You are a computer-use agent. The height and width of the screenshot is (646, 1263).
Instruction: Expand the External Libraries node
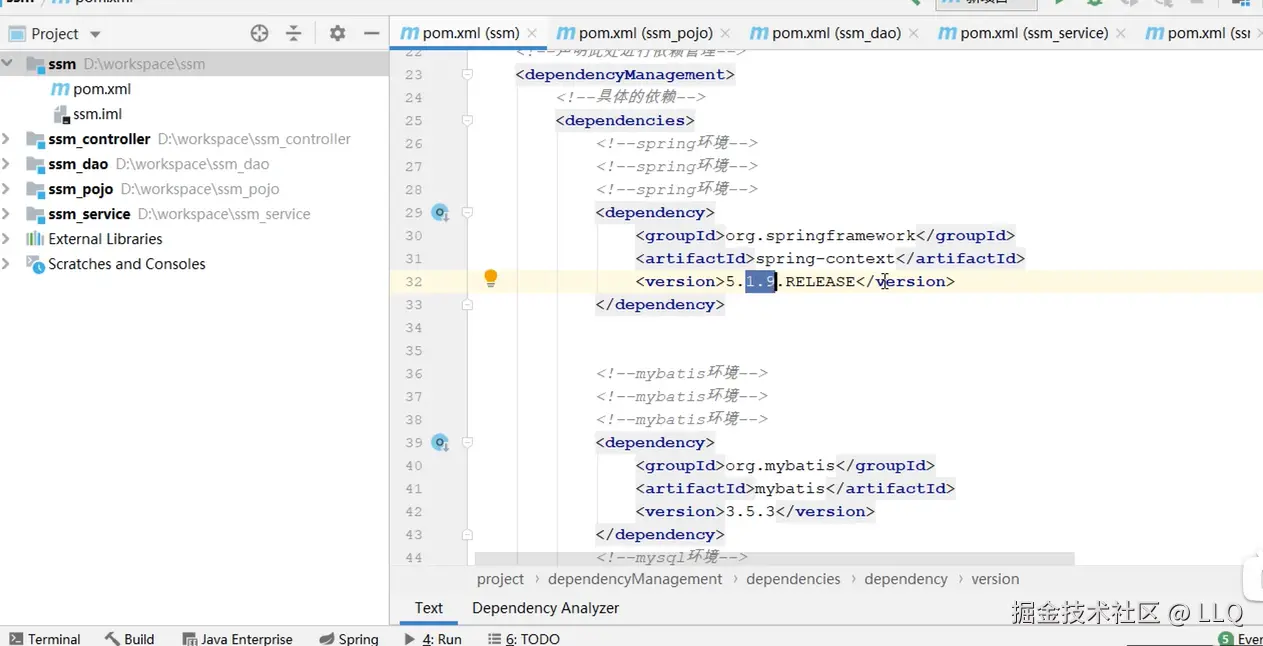(x=8, y=239)
